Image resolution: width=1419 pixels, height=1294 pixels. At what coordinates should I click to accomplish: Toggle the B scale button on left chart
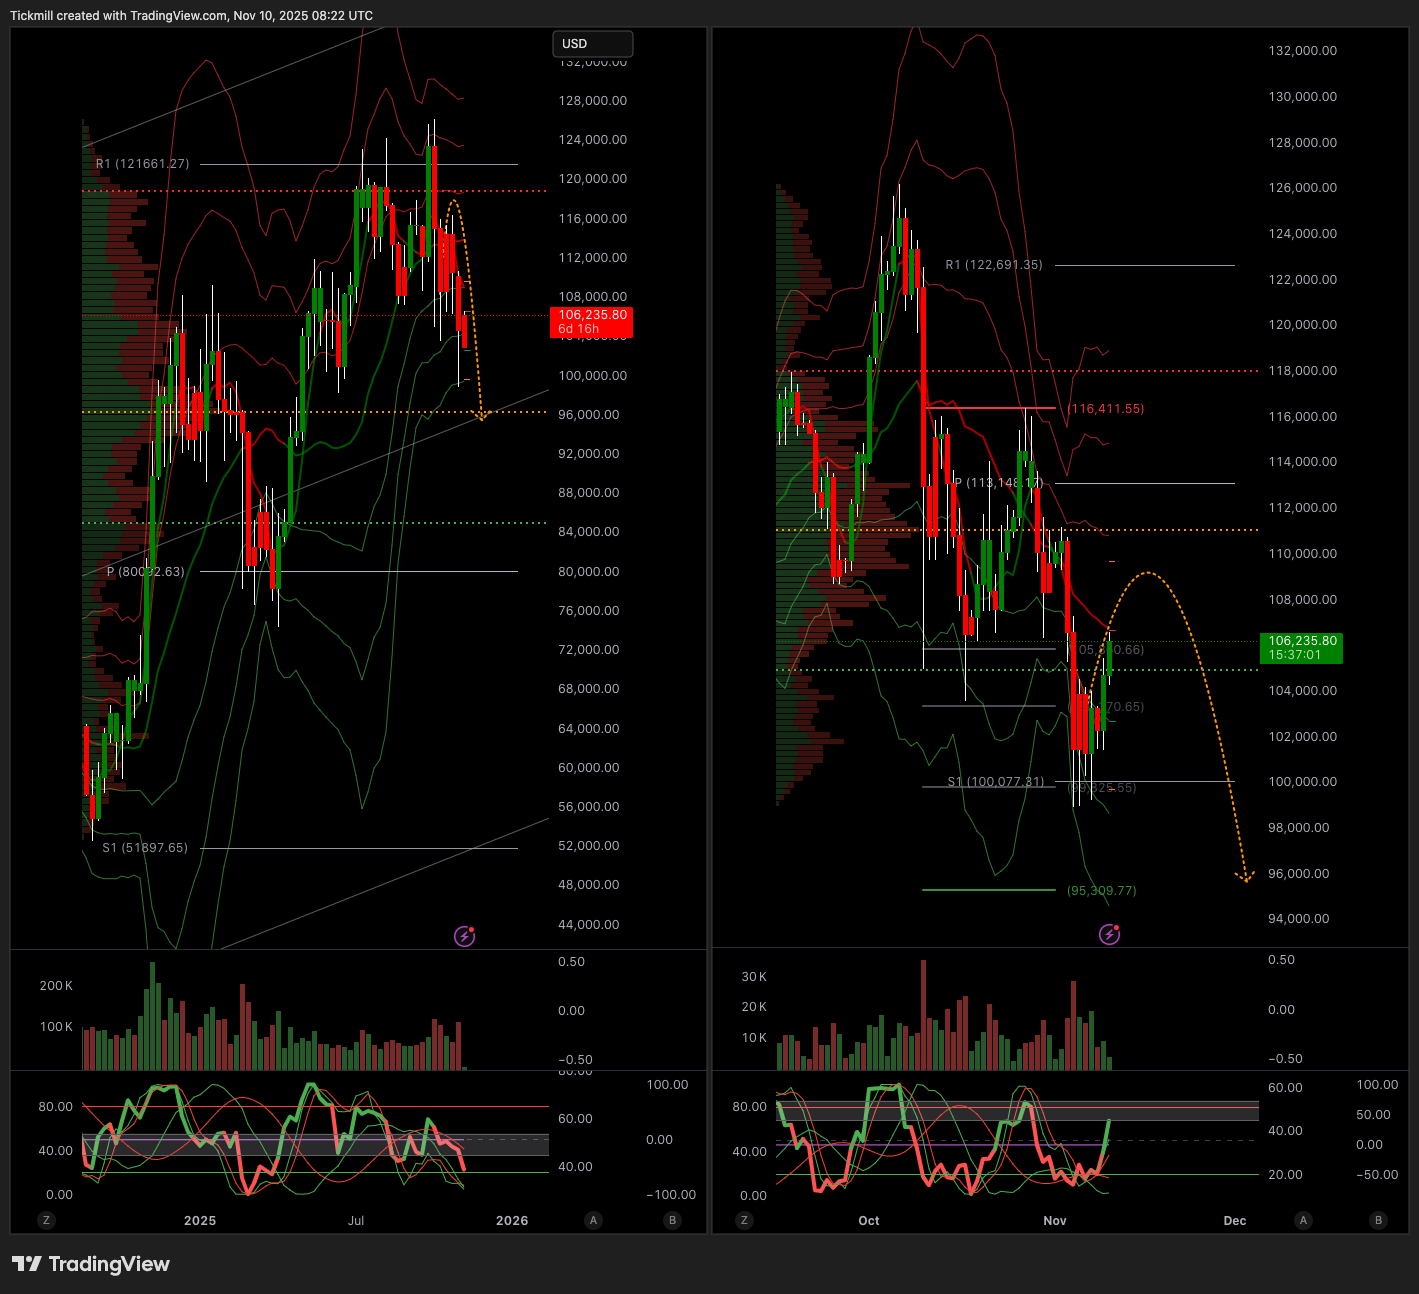click(672, 1220)
